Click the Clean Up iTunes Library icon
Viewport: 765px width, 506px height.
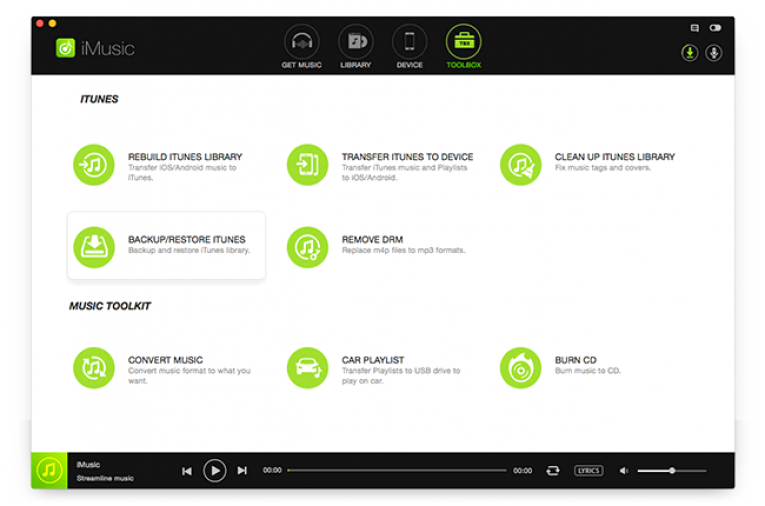click(x=521, y=165)
